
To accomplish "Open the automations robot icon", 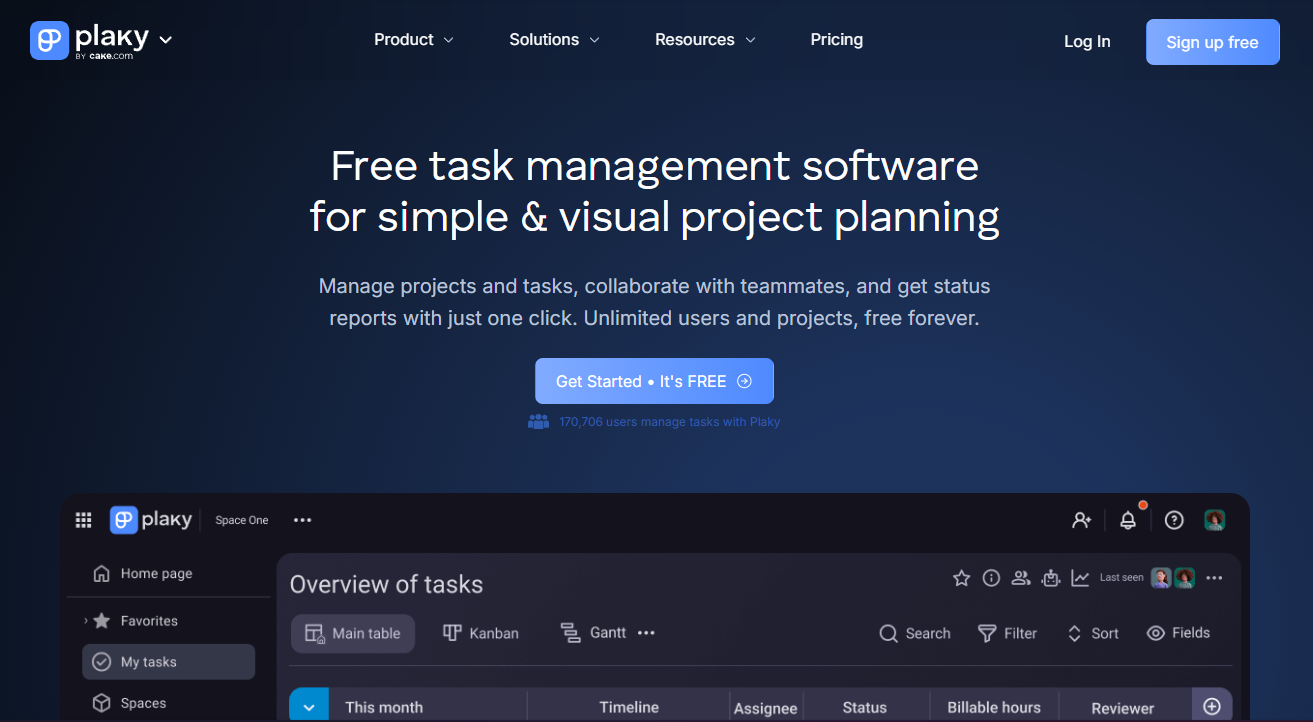I will click(1050, 578).
